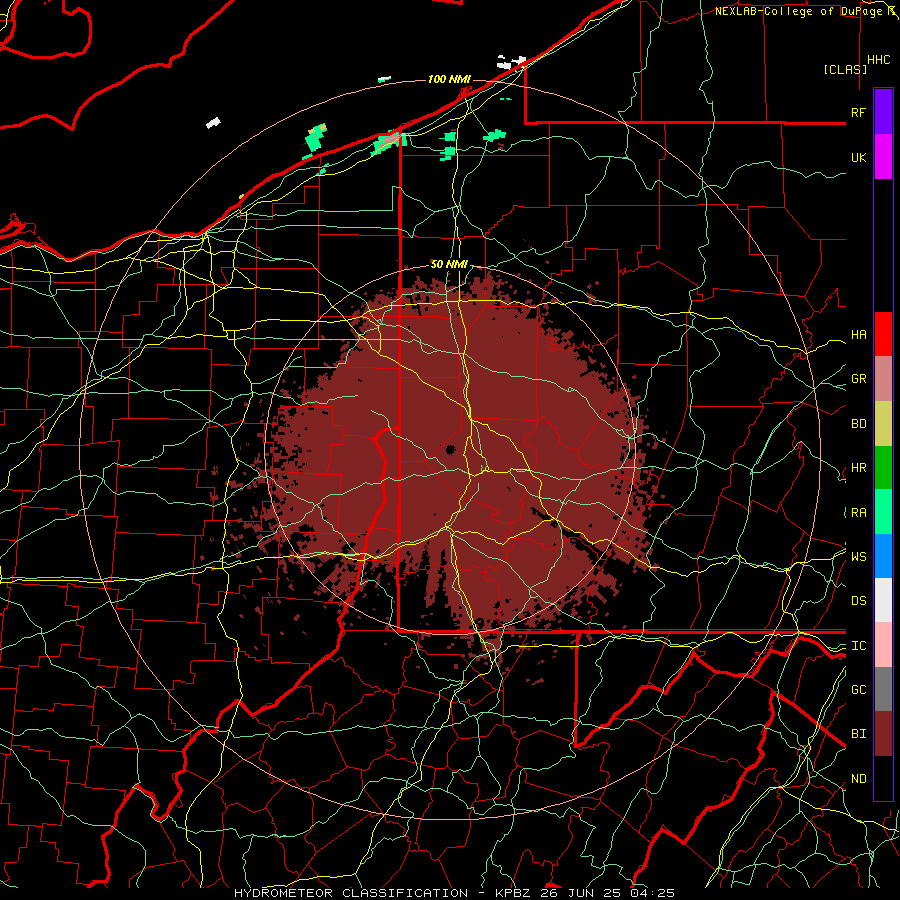Click the ND legend label

[858, 779]
